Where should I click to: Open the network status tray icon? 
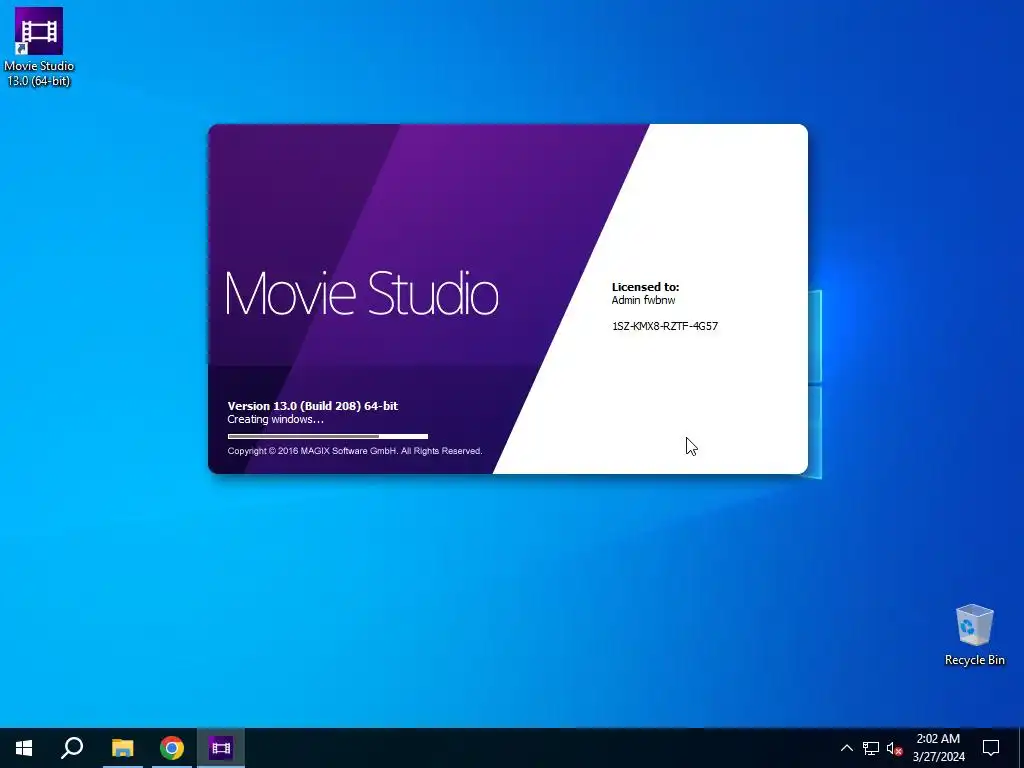pos(871,748)
